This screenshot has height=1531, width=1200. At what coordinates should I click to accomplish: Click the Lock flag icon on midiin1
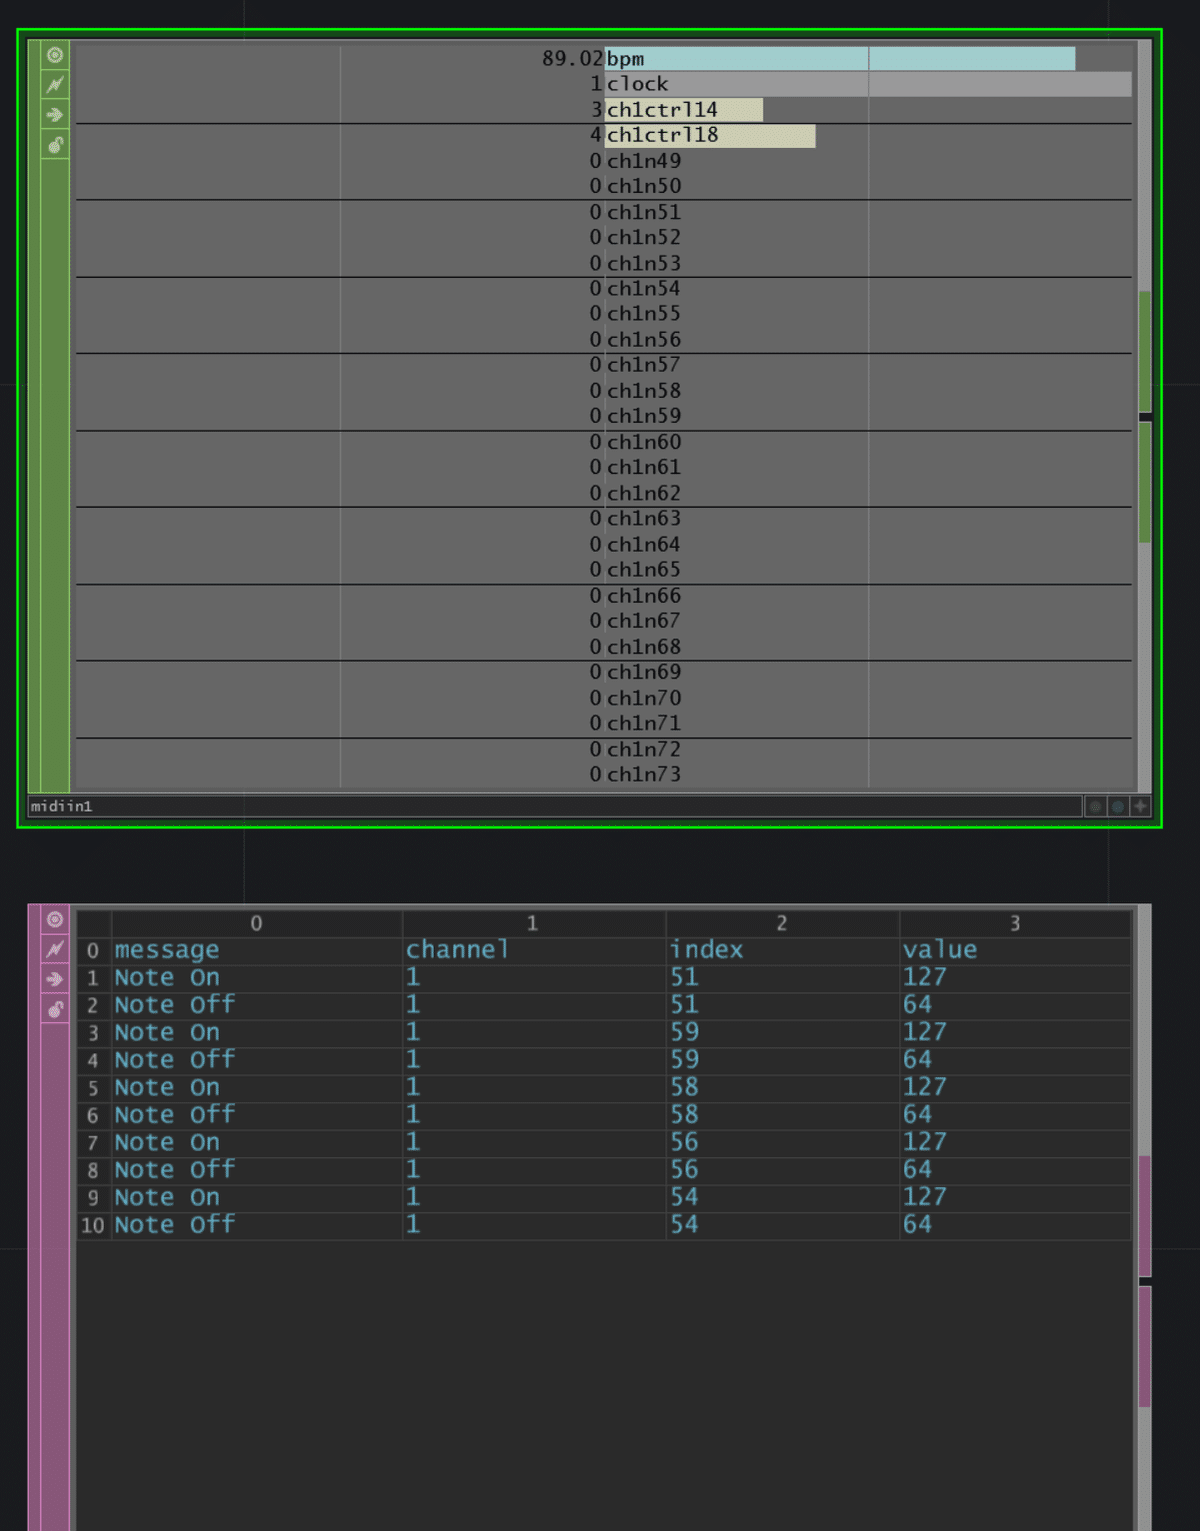pos(55,144)
